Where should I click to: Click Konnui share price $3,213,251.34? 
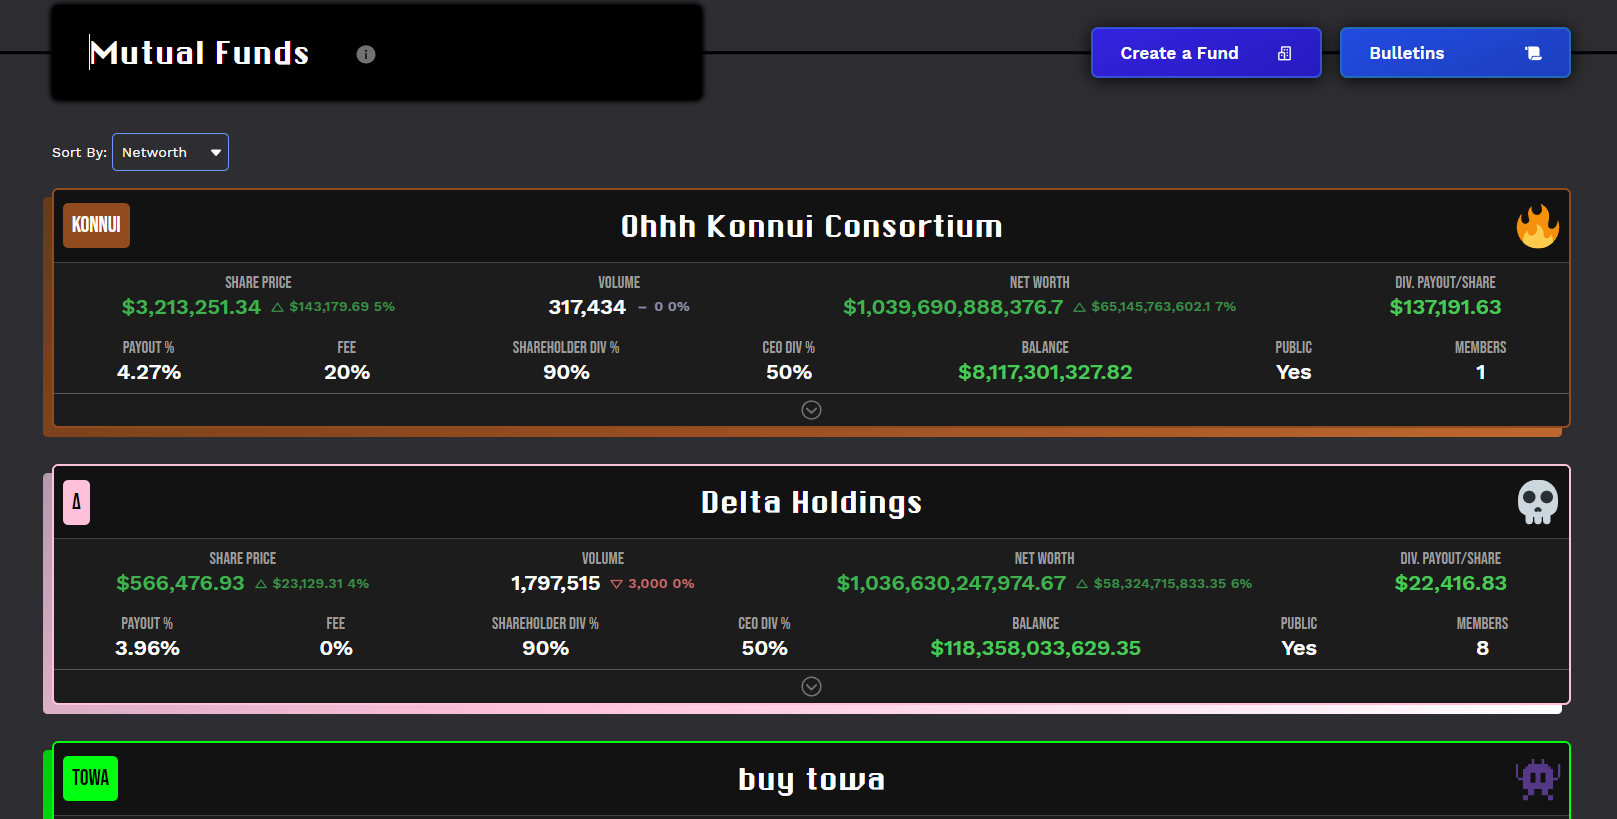[x=191, y=307]
